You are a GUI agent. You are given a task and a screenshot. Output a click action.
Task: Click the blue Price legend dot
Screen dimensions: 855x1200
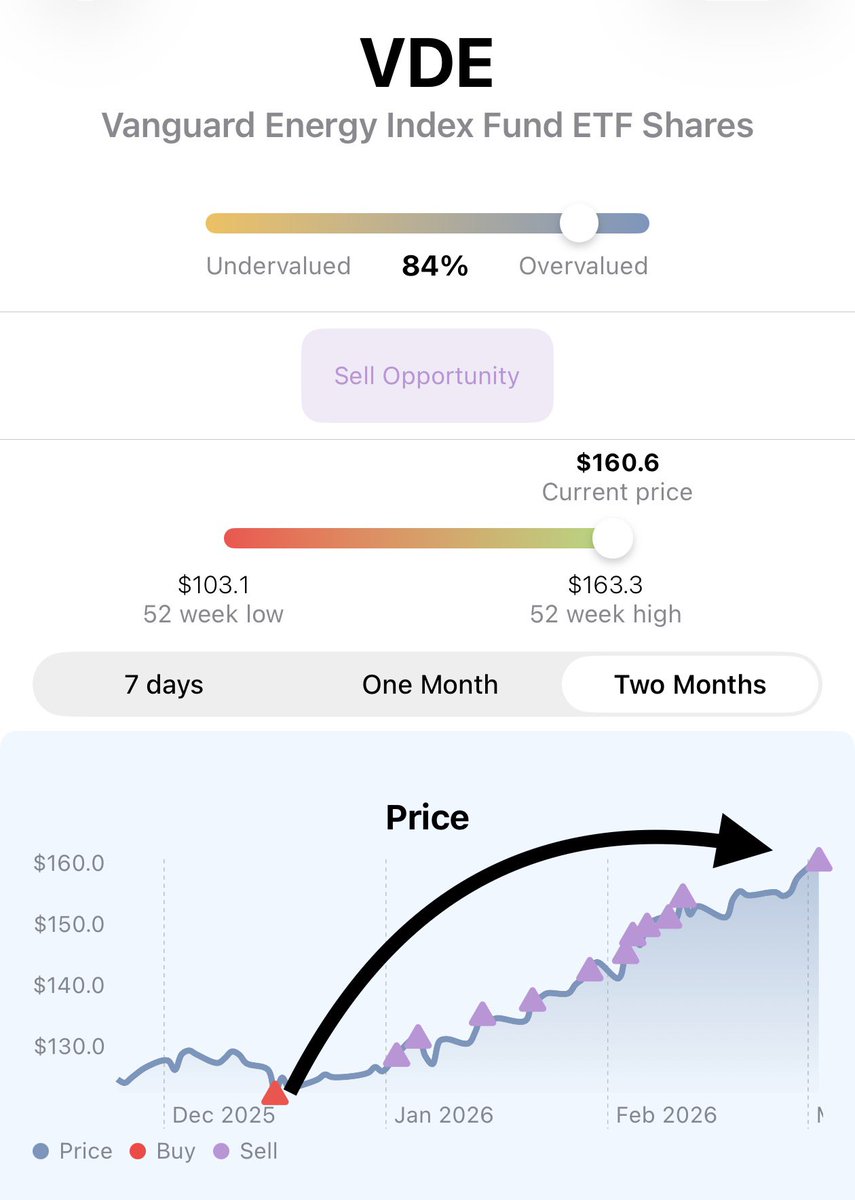[x=41, y=1151]
